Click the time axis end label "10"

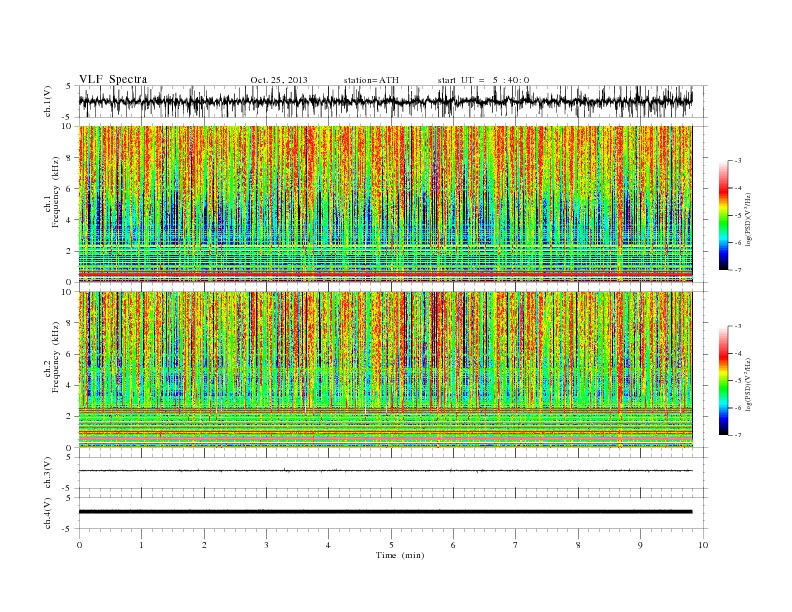pyautogui.click(x=703, y=545)
